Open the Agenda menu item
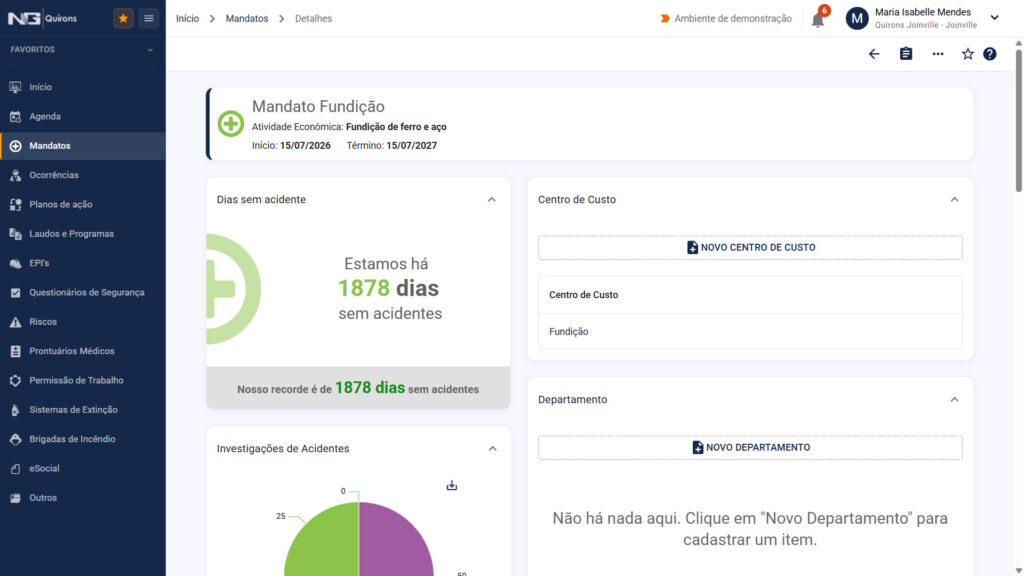 pyautogui.click(x=83, y=116)
